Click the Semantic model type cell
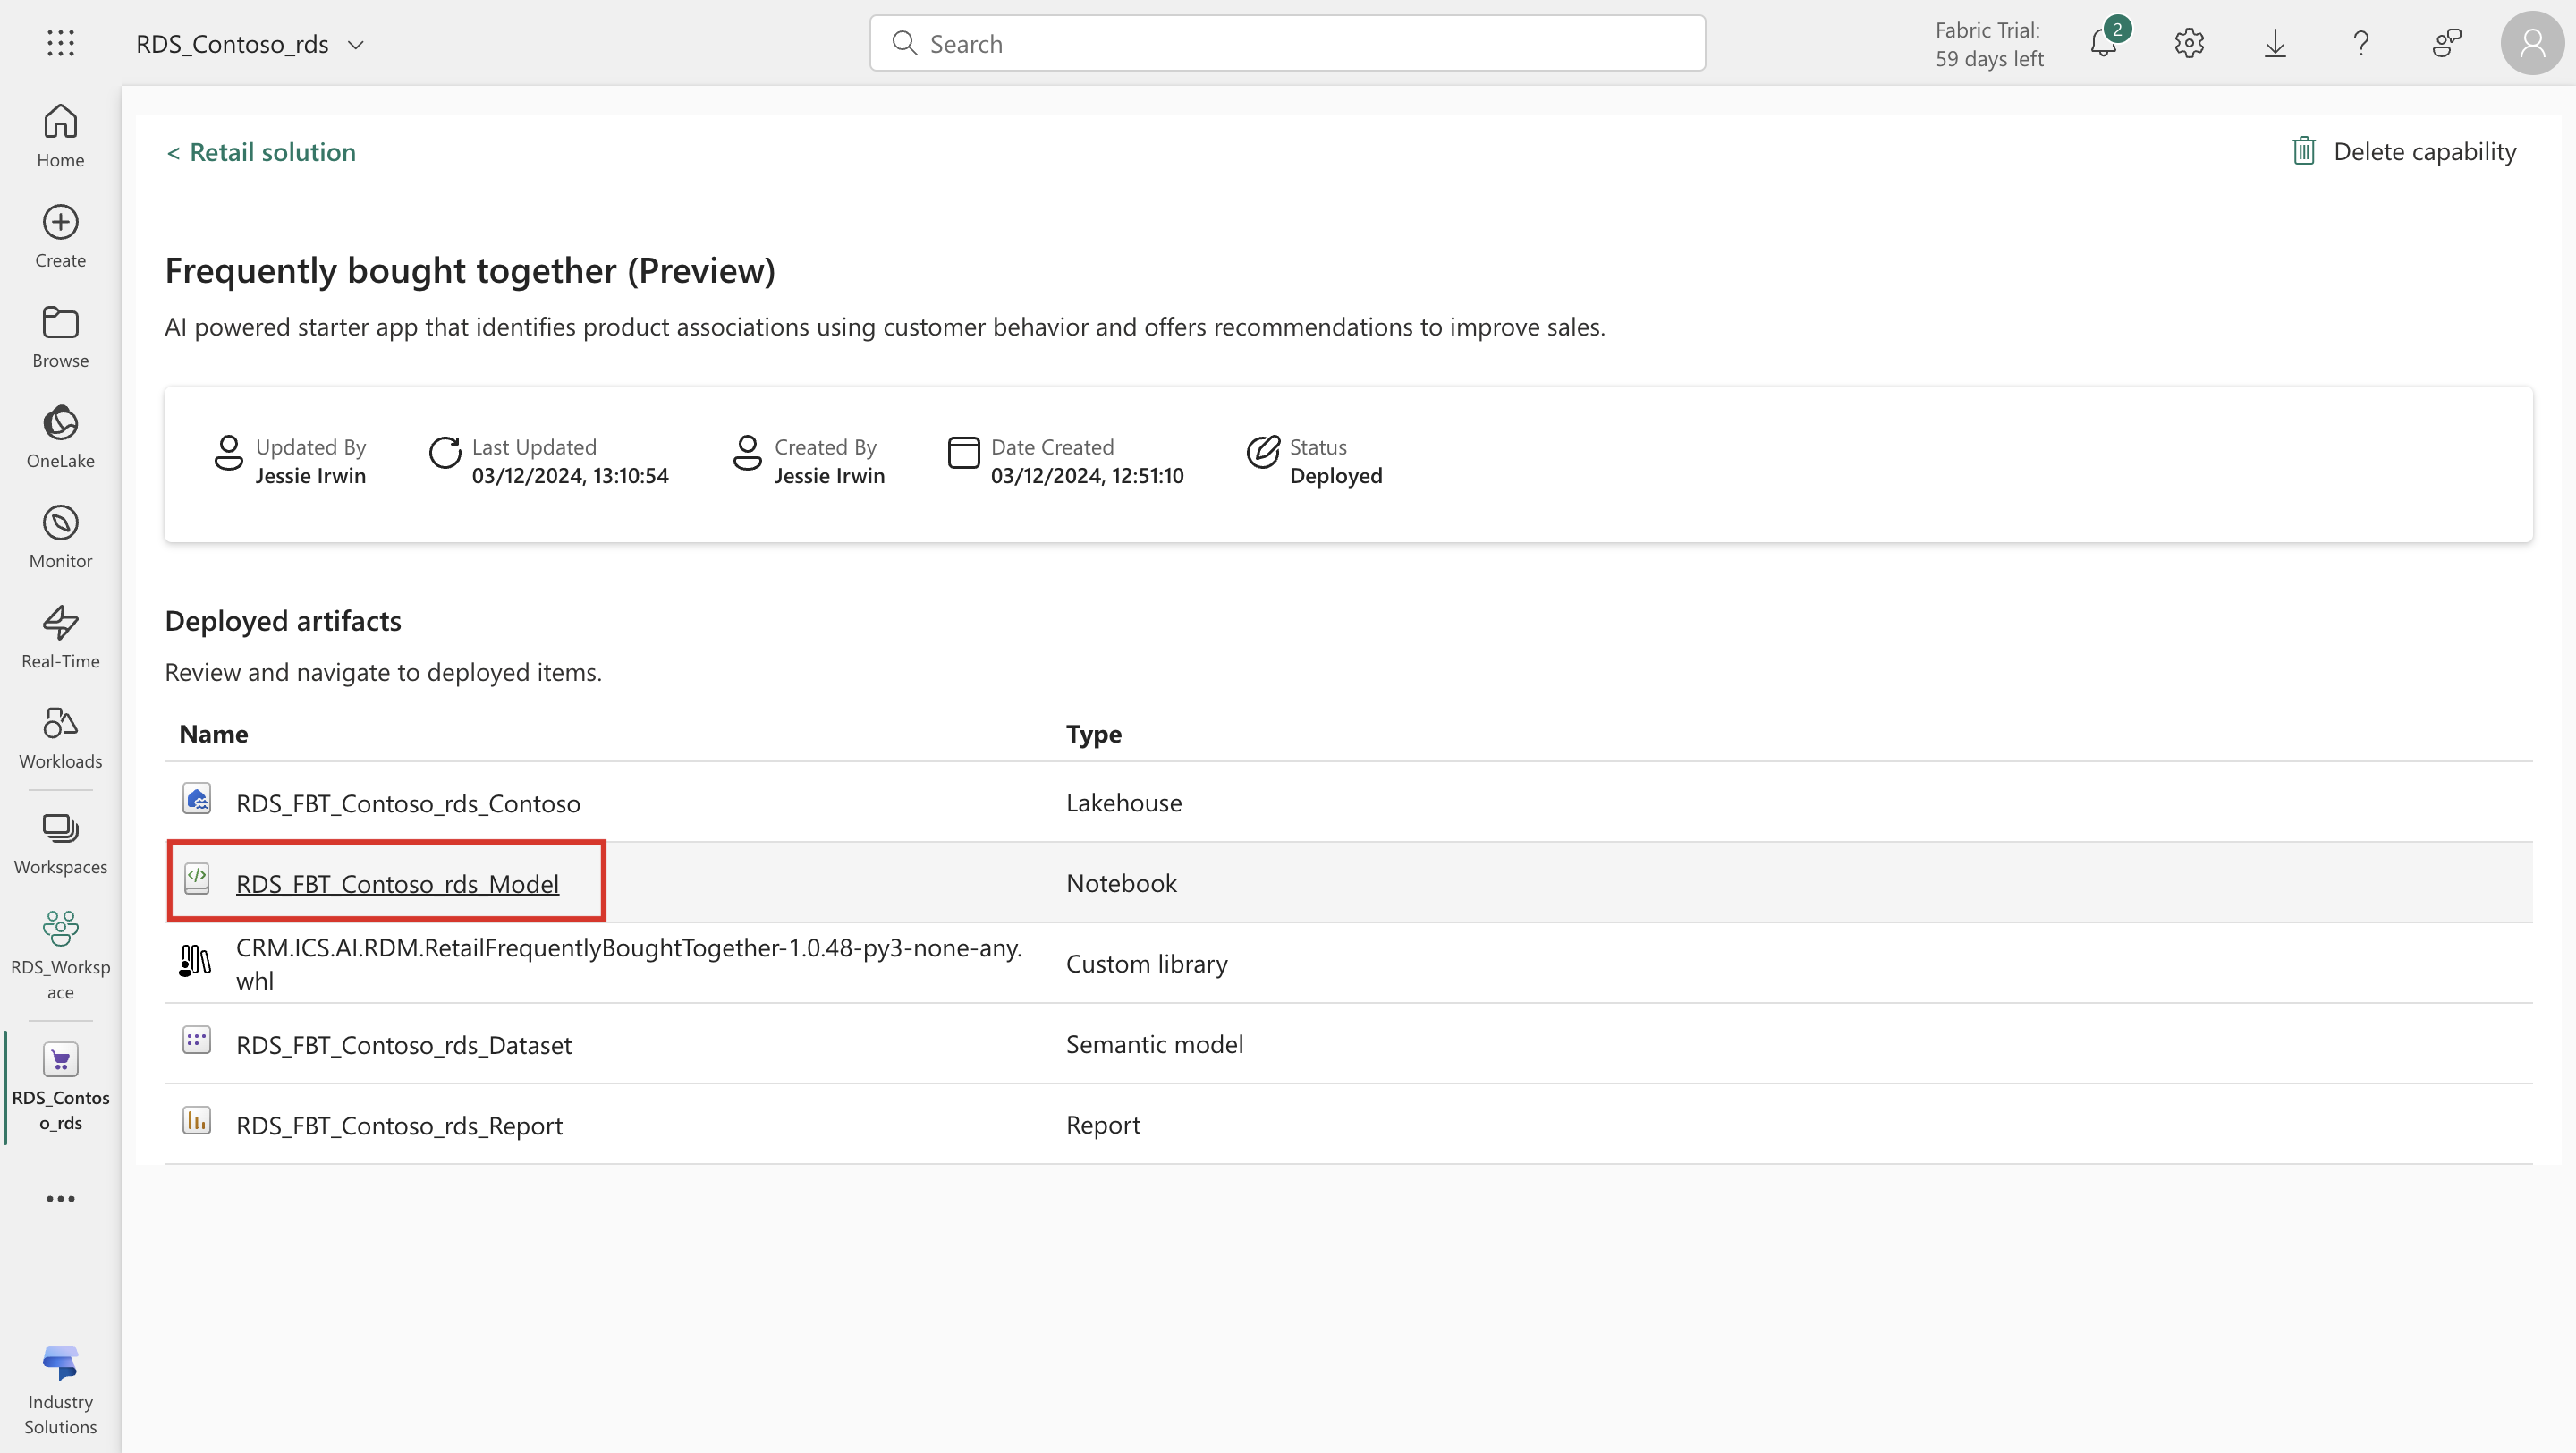 click(1154, 1044)
